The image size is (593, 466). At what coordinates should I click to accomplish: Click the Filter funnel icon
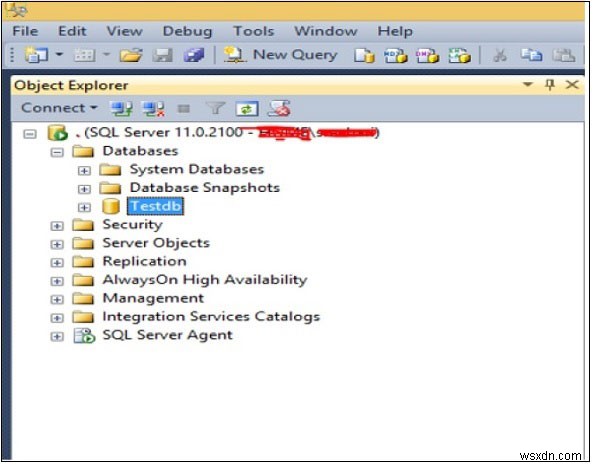(215, 109)
